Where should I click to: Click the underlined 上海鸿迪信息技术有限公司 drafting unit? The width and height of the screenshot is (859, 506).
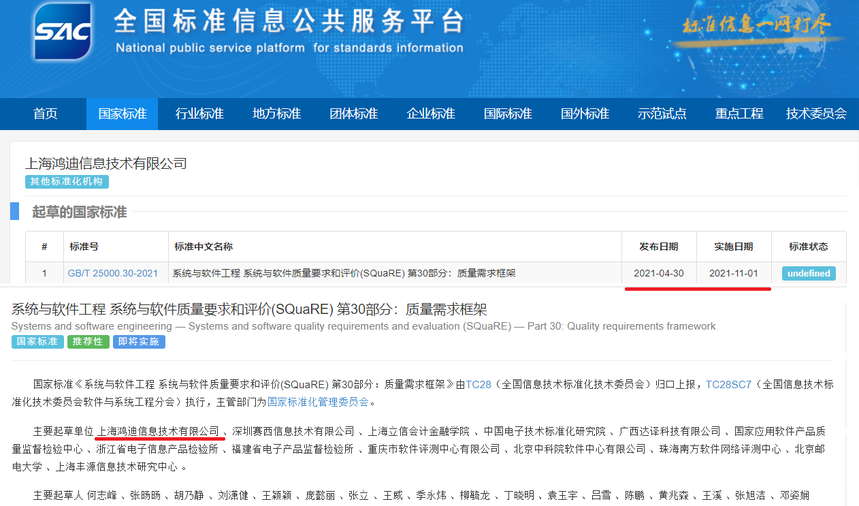point(158,432)
